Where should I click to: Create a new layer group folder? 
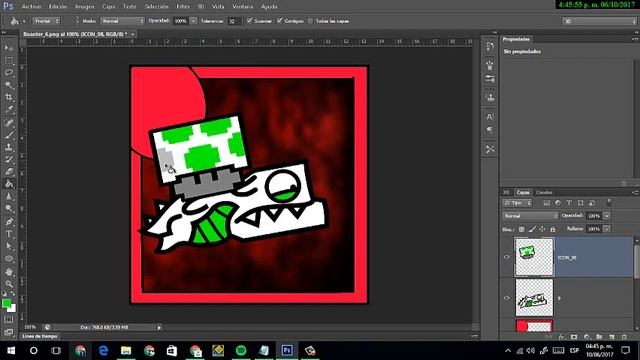599,337
